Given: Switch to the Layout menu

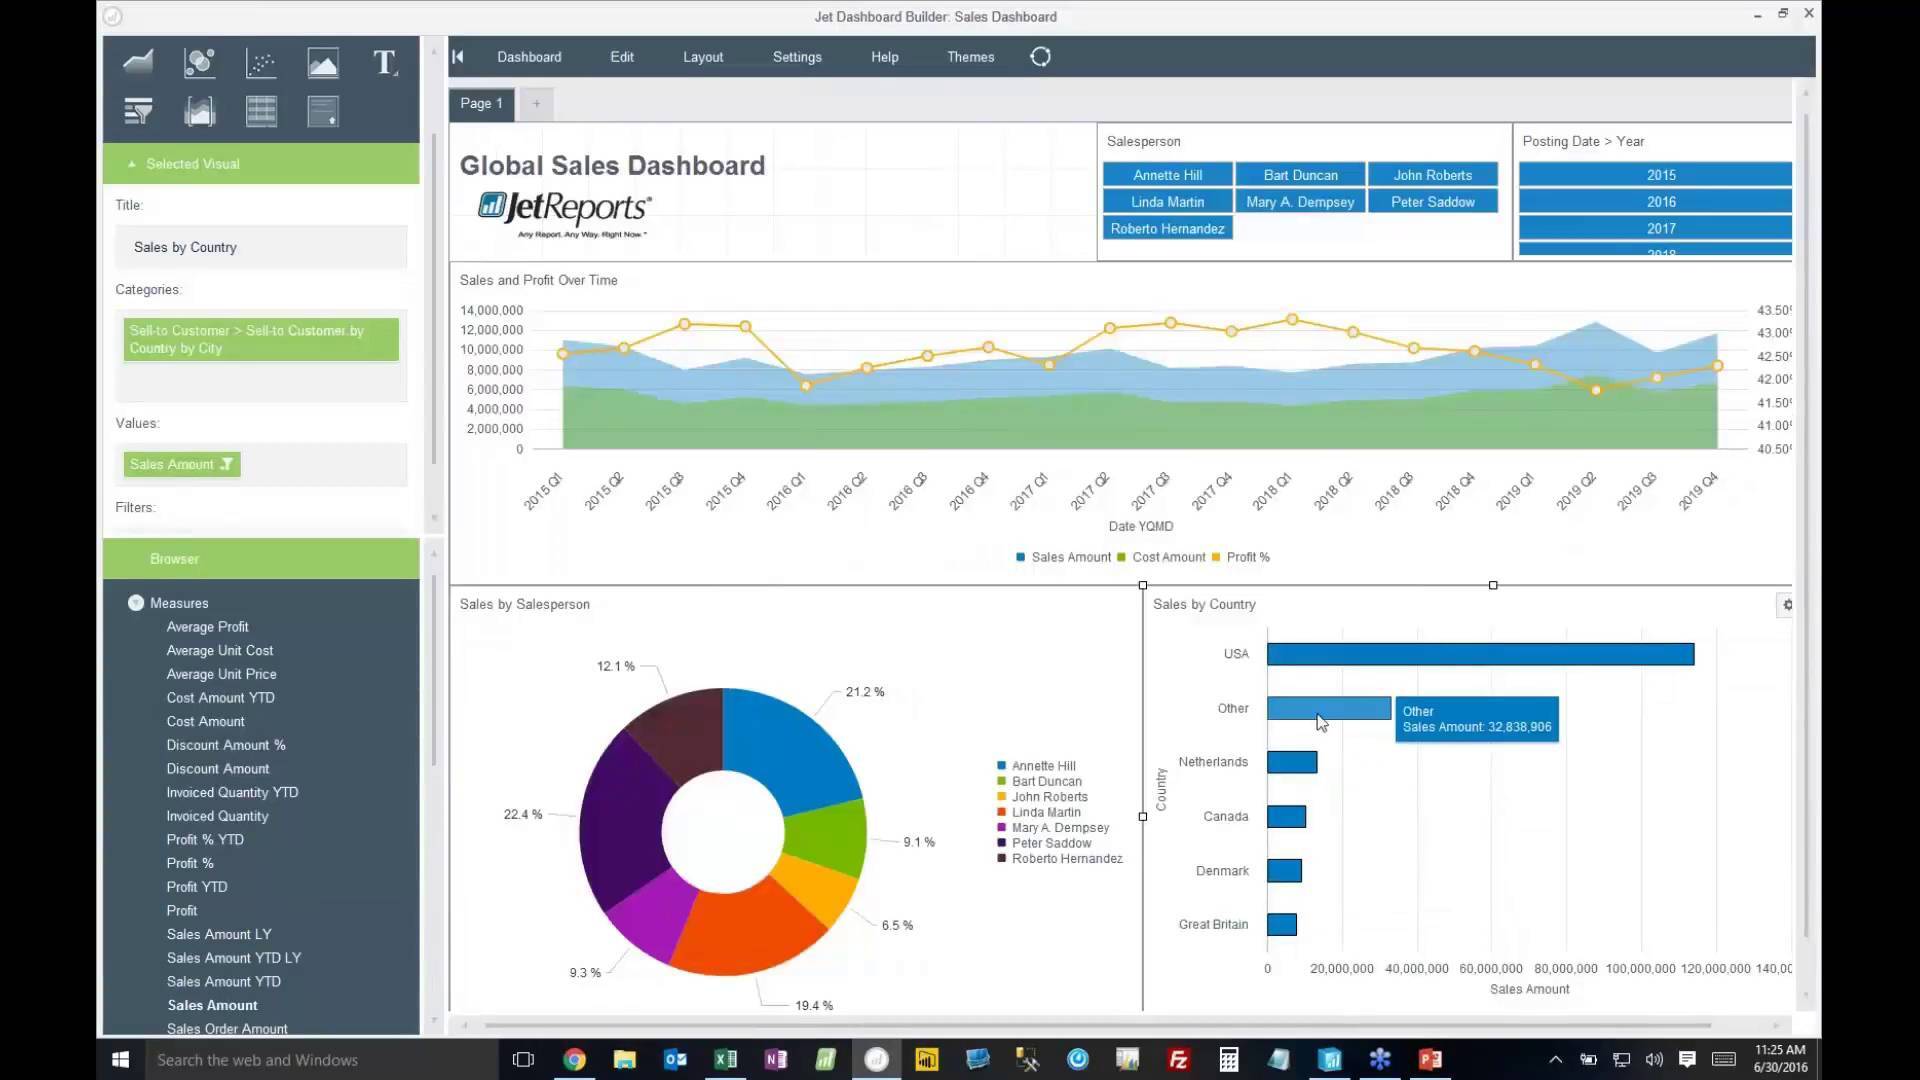Looking at the screenshot, I should coord(703,57).
